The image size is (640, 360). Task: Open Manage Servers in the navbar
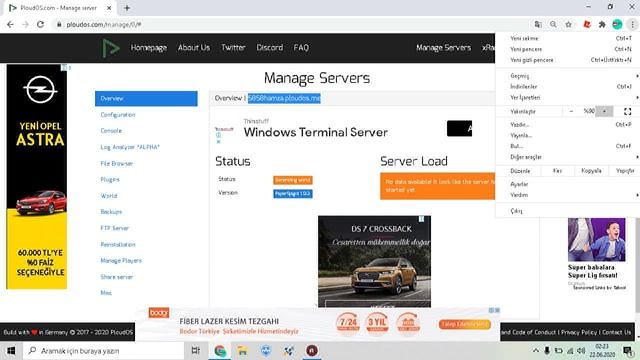443,48
